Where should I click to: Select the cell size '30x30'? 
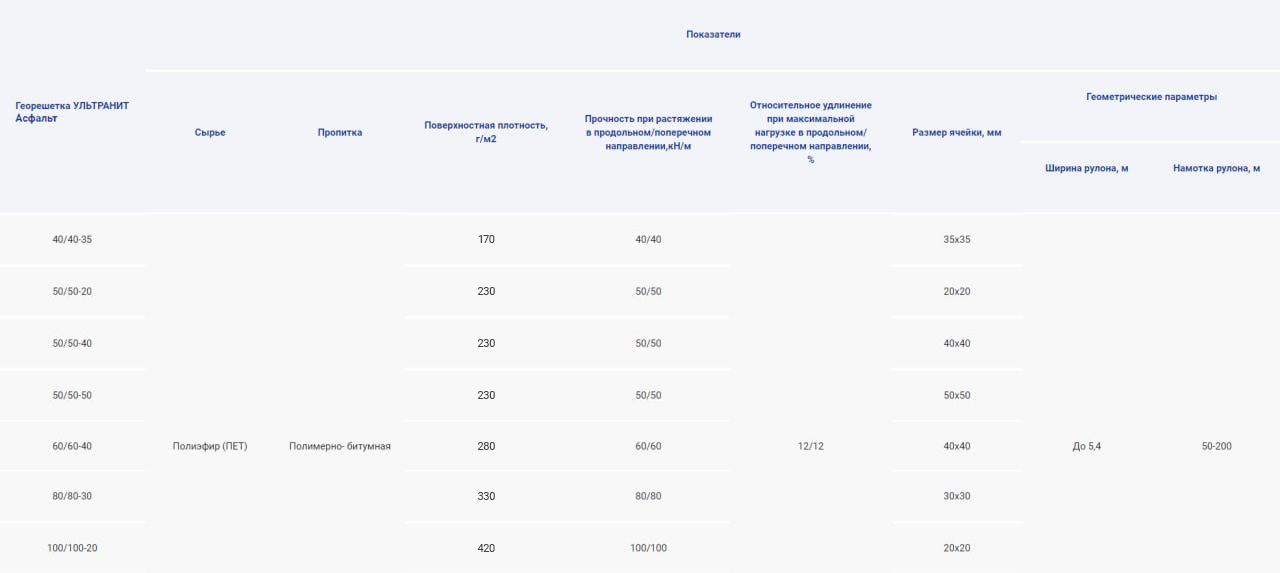coord(957,496)
